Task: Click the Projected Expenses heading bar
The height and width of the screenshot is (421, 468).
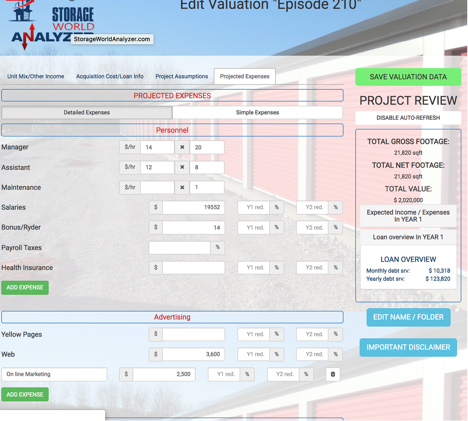Action: [x=172, y=96]
